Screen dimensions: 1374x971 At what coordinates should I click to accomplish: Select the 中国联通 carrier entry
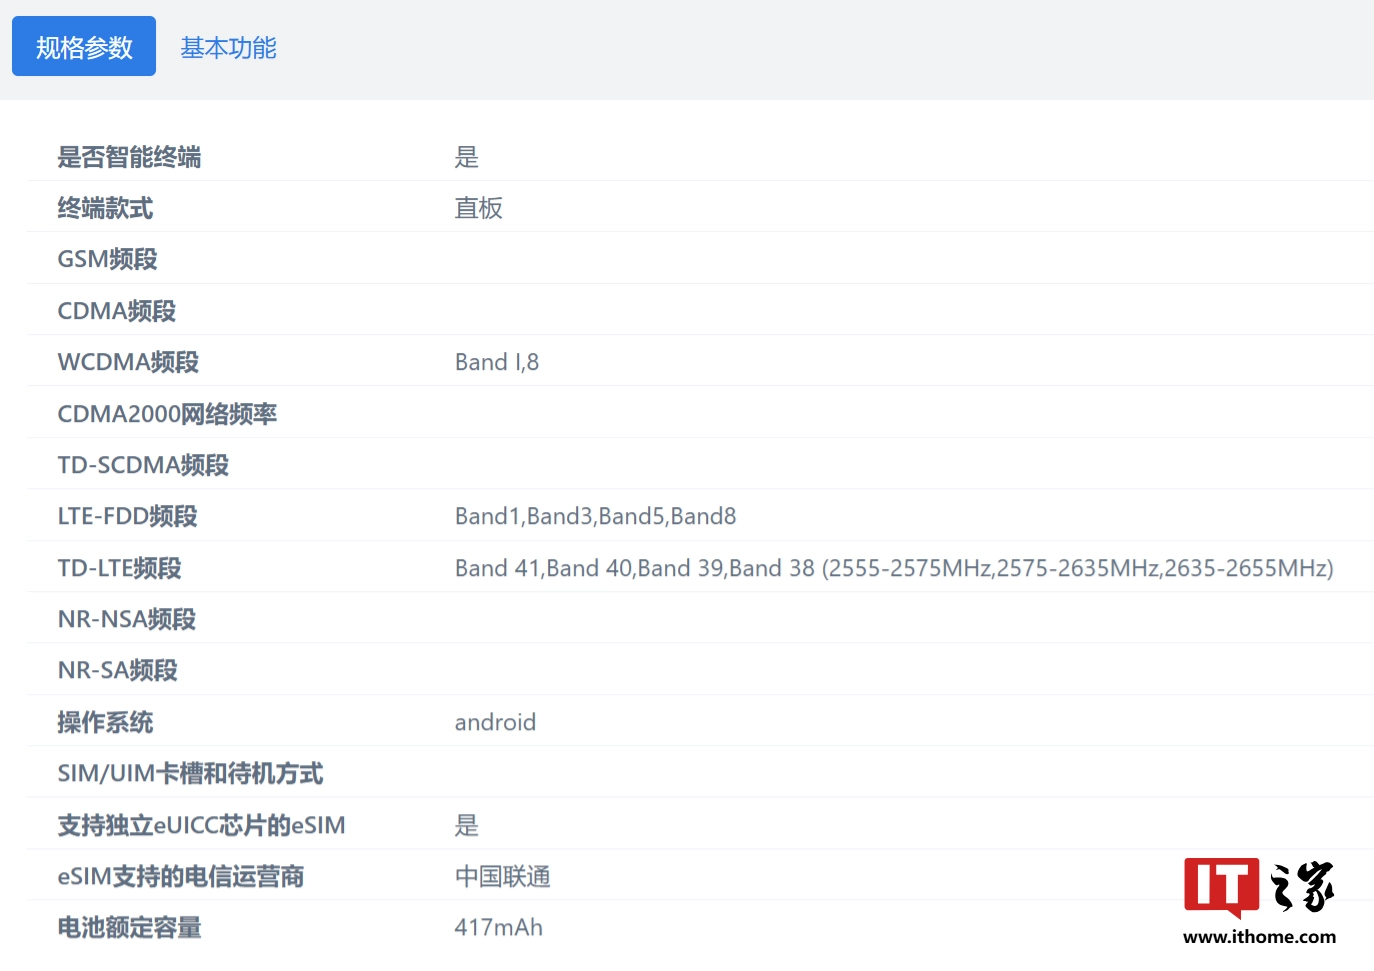pos(503,876)
